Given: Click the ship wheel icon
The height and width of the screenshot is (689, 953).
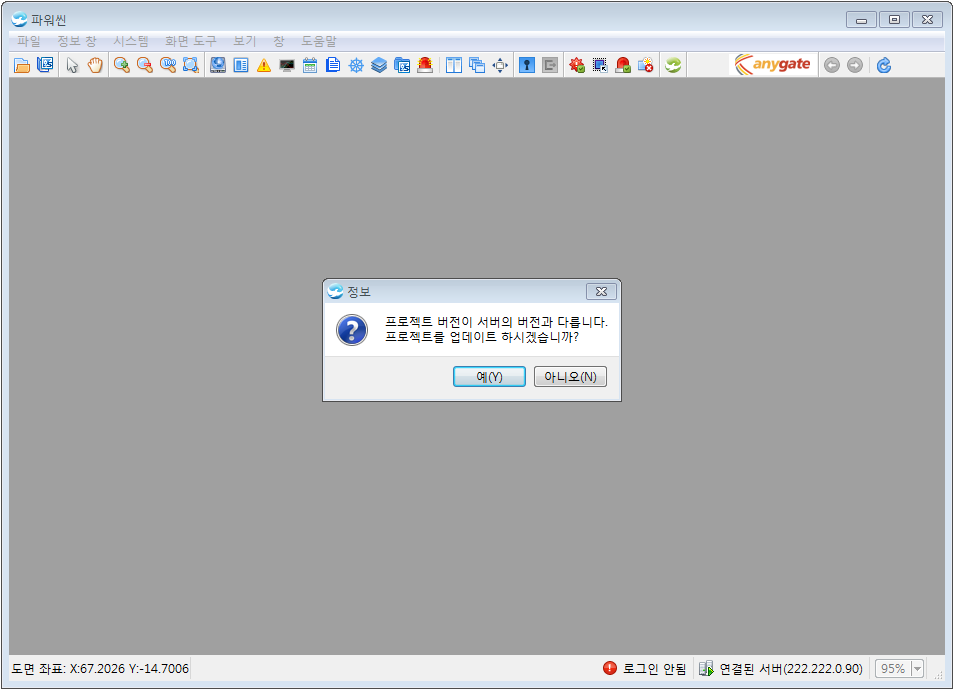Looking at the screenshot, I should [x=356, y=65].
